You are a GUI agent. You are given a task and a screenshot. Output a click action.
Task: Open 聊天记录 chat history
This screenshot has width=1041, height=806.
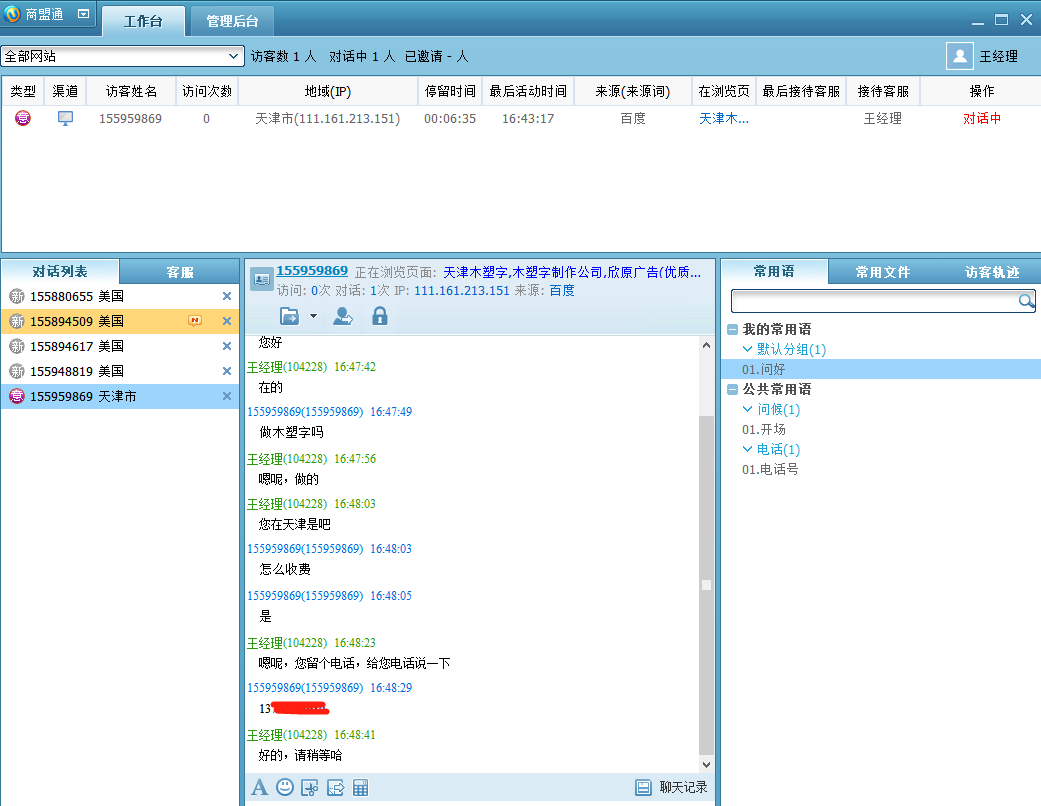pyautogui.click(x=672, y=787)
